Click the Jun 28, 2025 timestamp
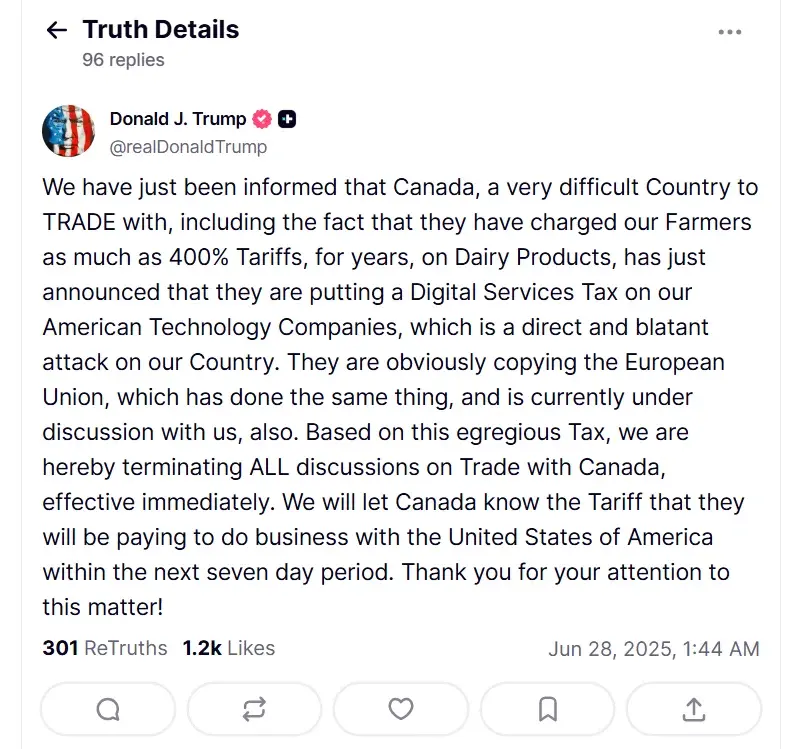Screen dimensions: 787x749 (x=653, y=649)
